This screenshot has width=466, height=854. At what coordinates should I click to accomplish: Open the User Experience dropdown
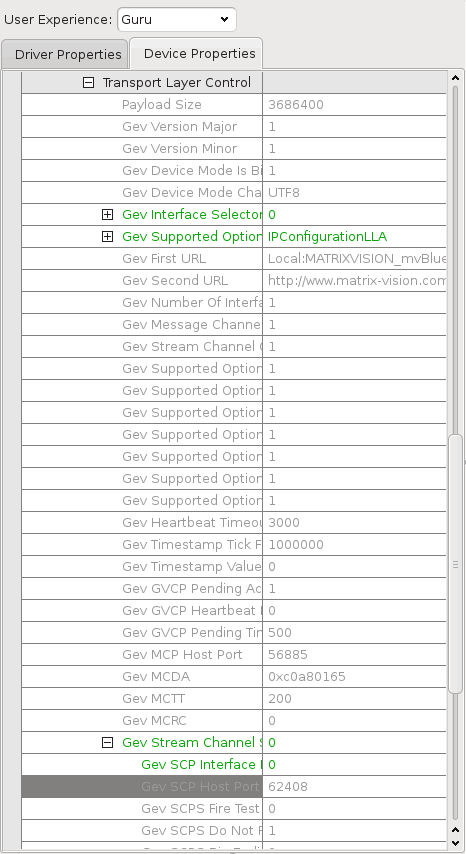(176, 20)
